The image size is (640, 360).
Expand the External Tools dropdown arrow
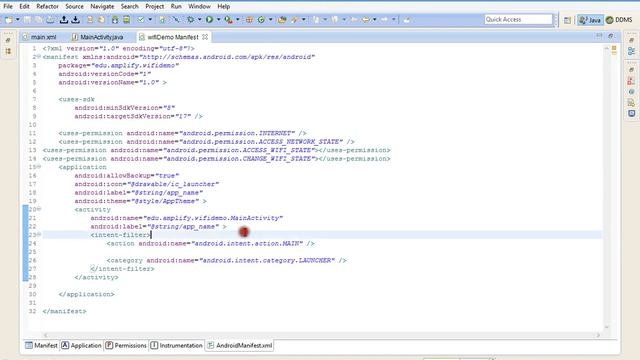pyautogui.click(x=238, y=20)
